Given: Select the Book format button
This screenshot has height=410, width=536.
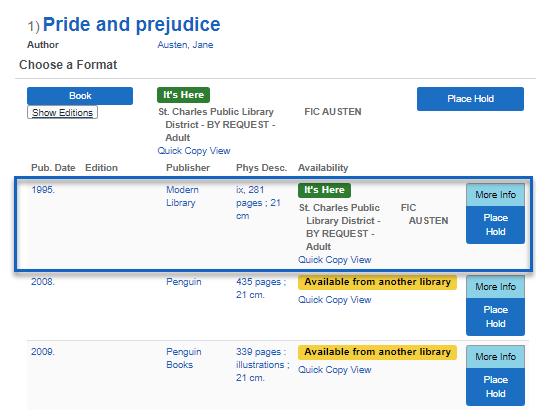Looking at the screenshot, I should click(80, 96).
